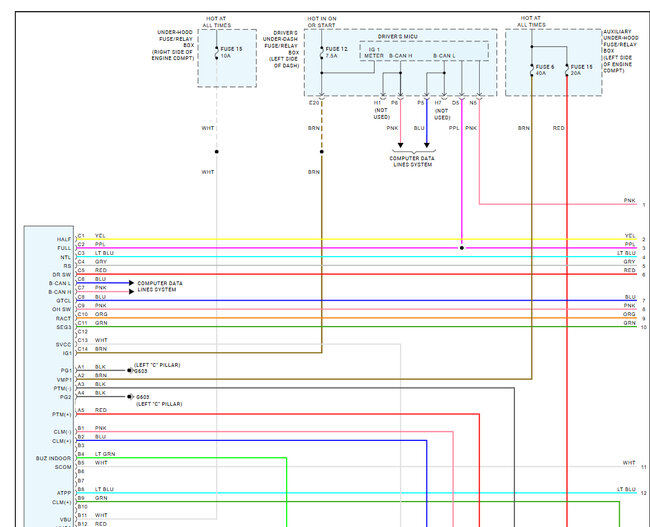The image size is (650, 527).
Task: Click the BUZ INDOOR signal label
Action: tap(53, 458)
